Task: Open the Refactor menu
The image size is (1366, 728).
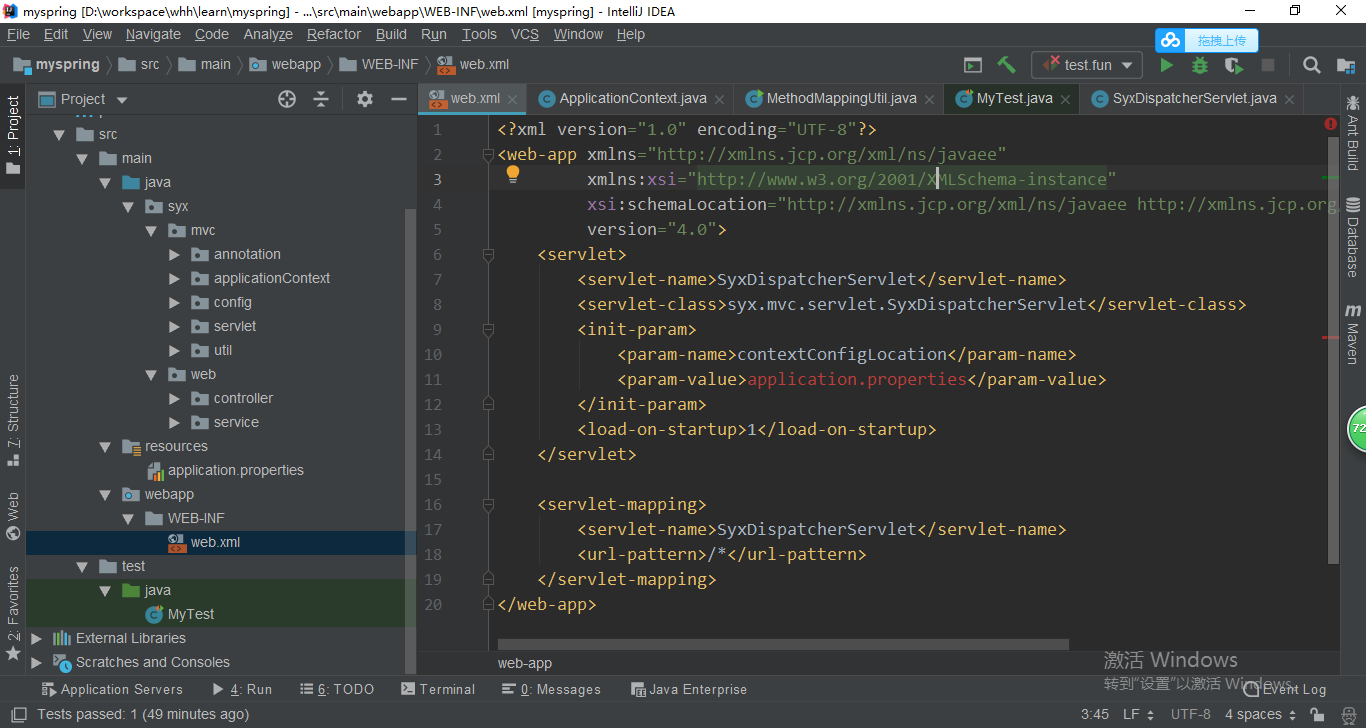Action: point(334,34)
